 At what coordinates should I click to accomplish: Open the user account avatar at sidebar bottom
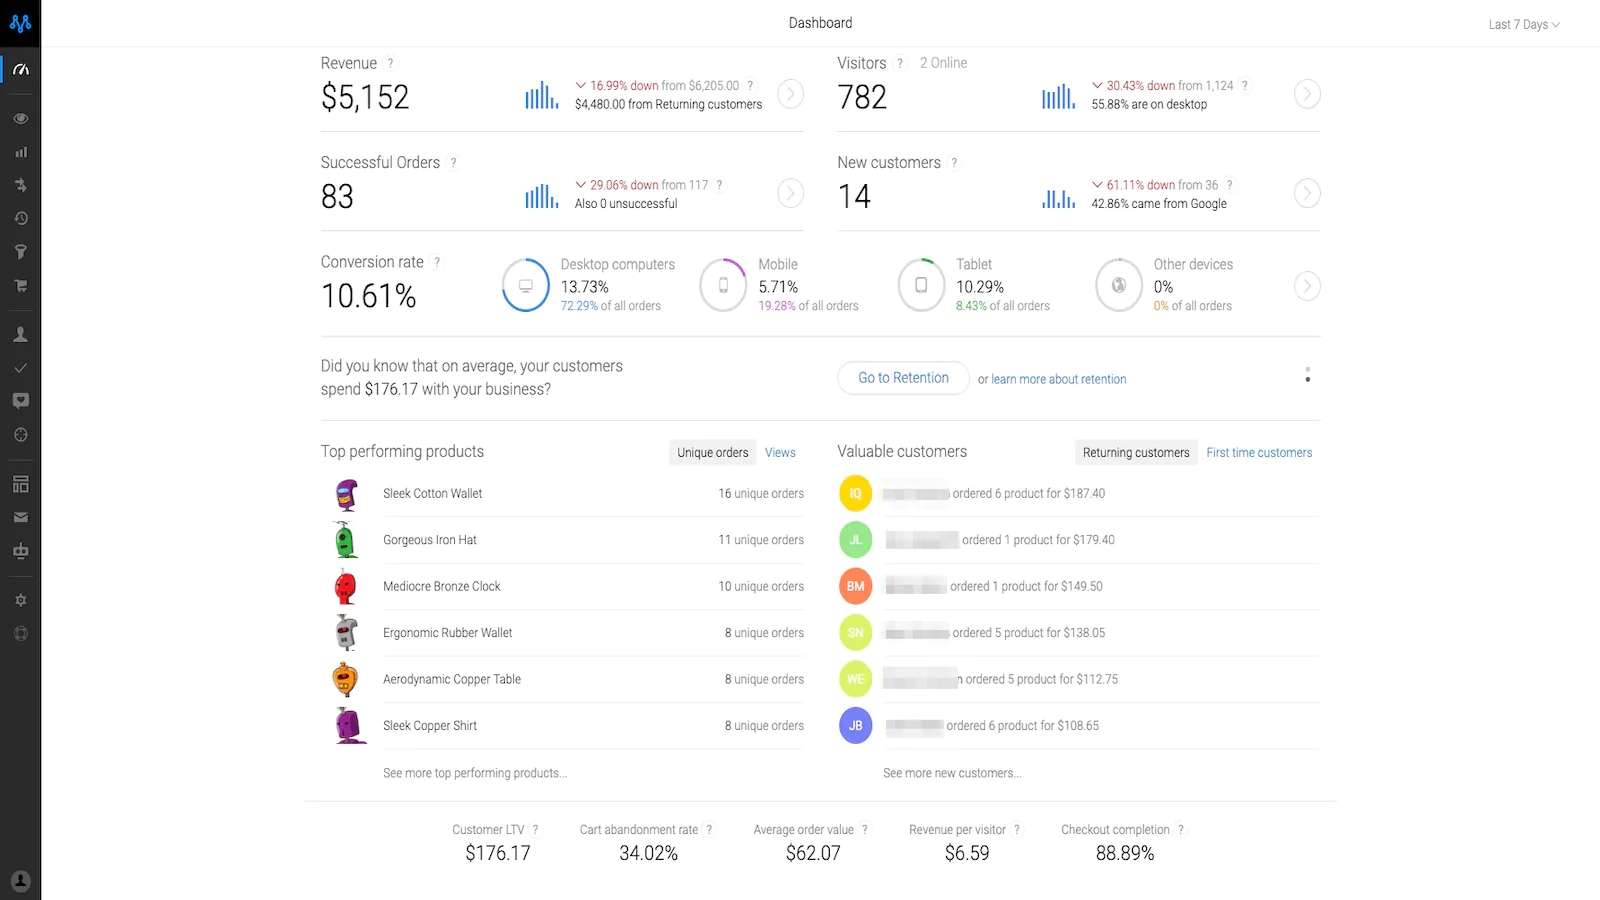click(x=20, y=881)
